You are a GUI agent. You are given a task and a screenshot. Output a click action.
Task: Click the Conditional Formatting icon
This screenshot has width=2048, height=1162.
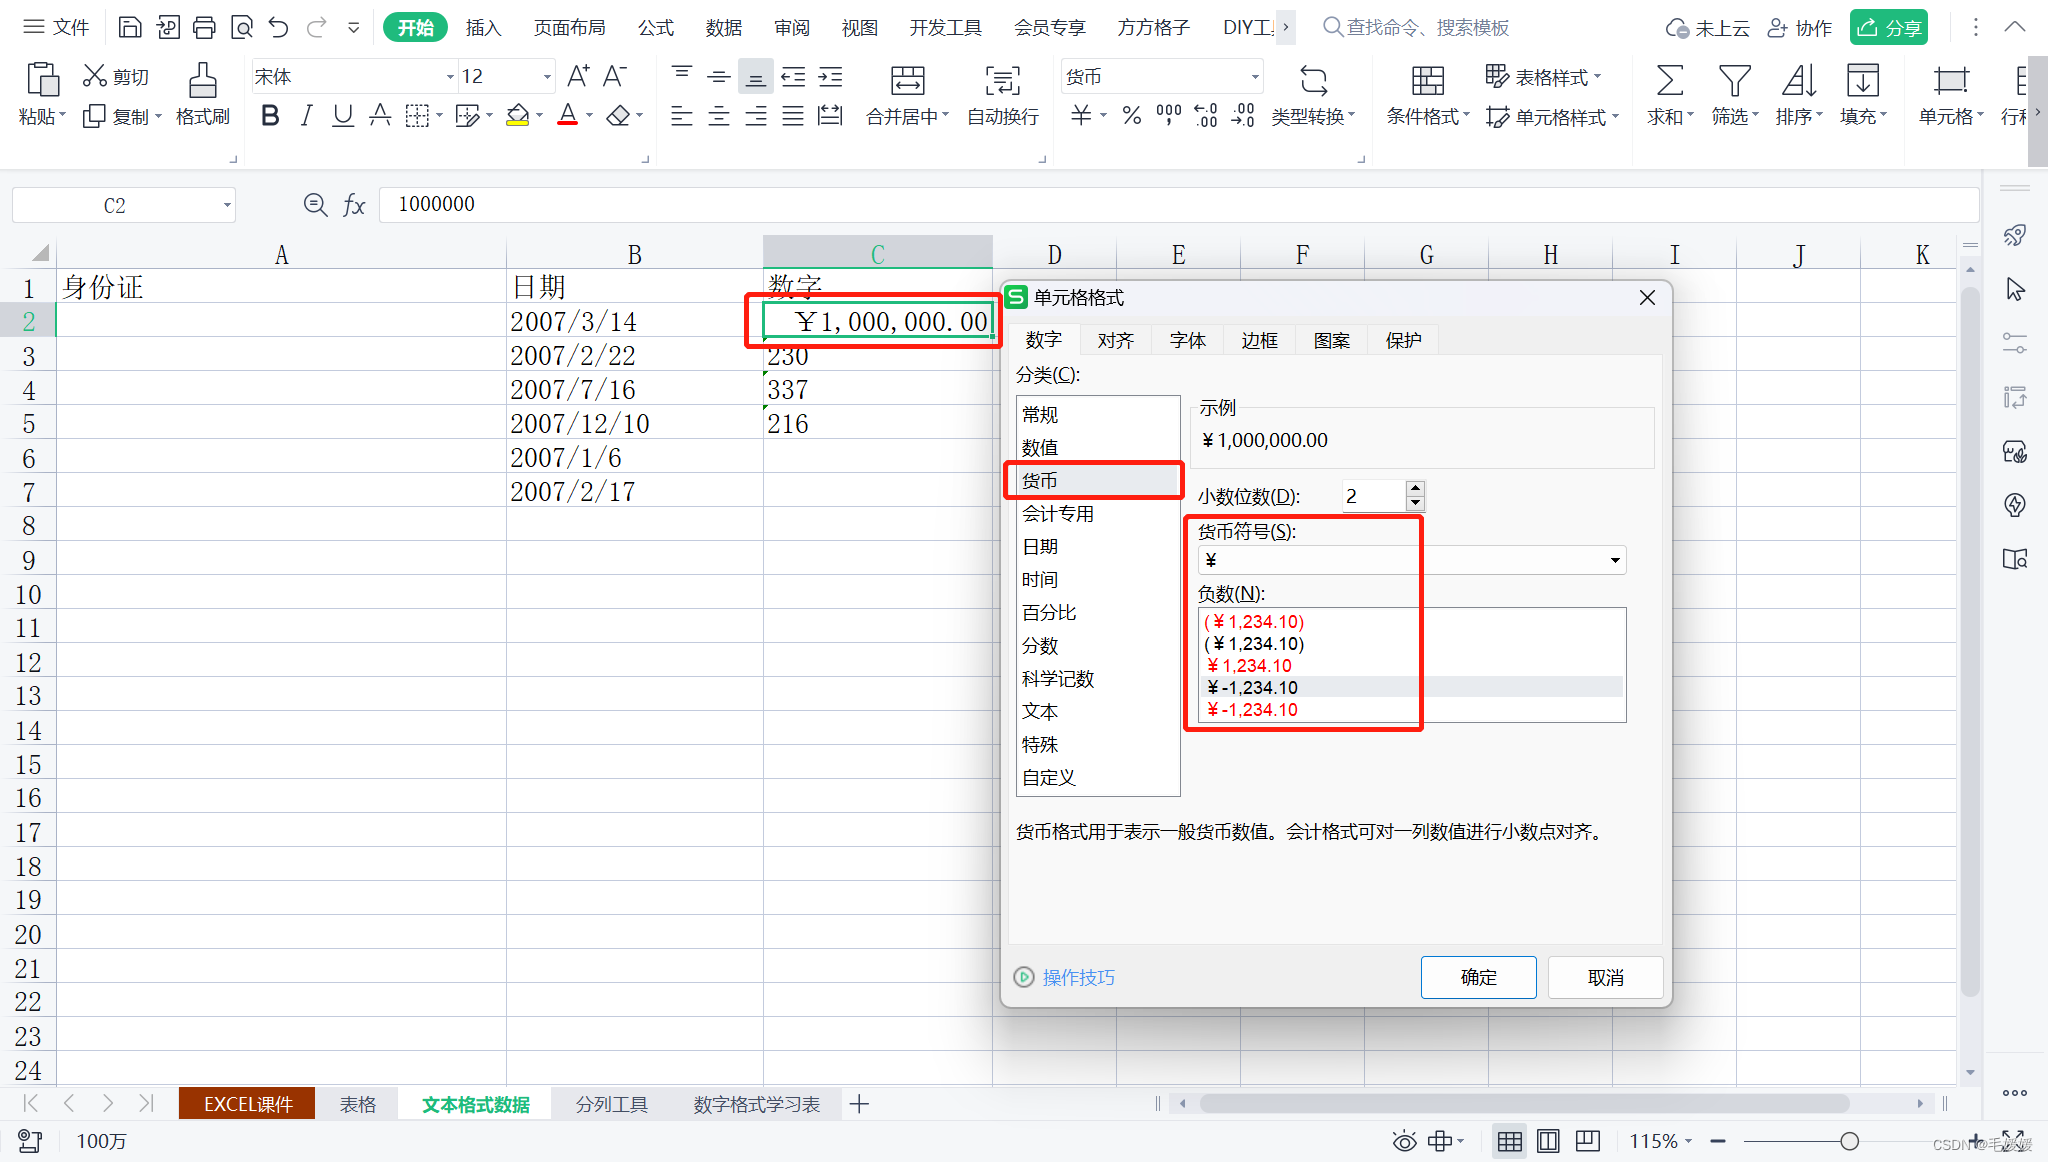coord(1427,82)
